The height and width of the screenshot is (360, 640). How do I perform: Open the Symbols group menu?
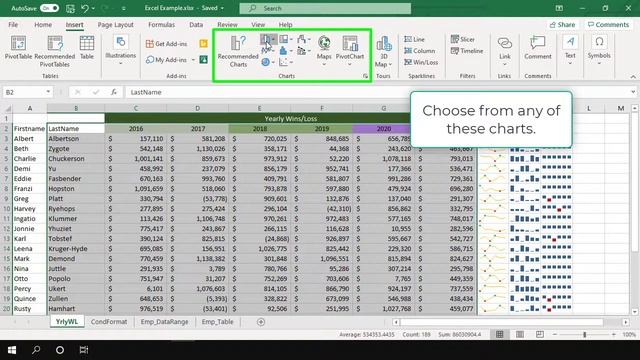[599, 51]
